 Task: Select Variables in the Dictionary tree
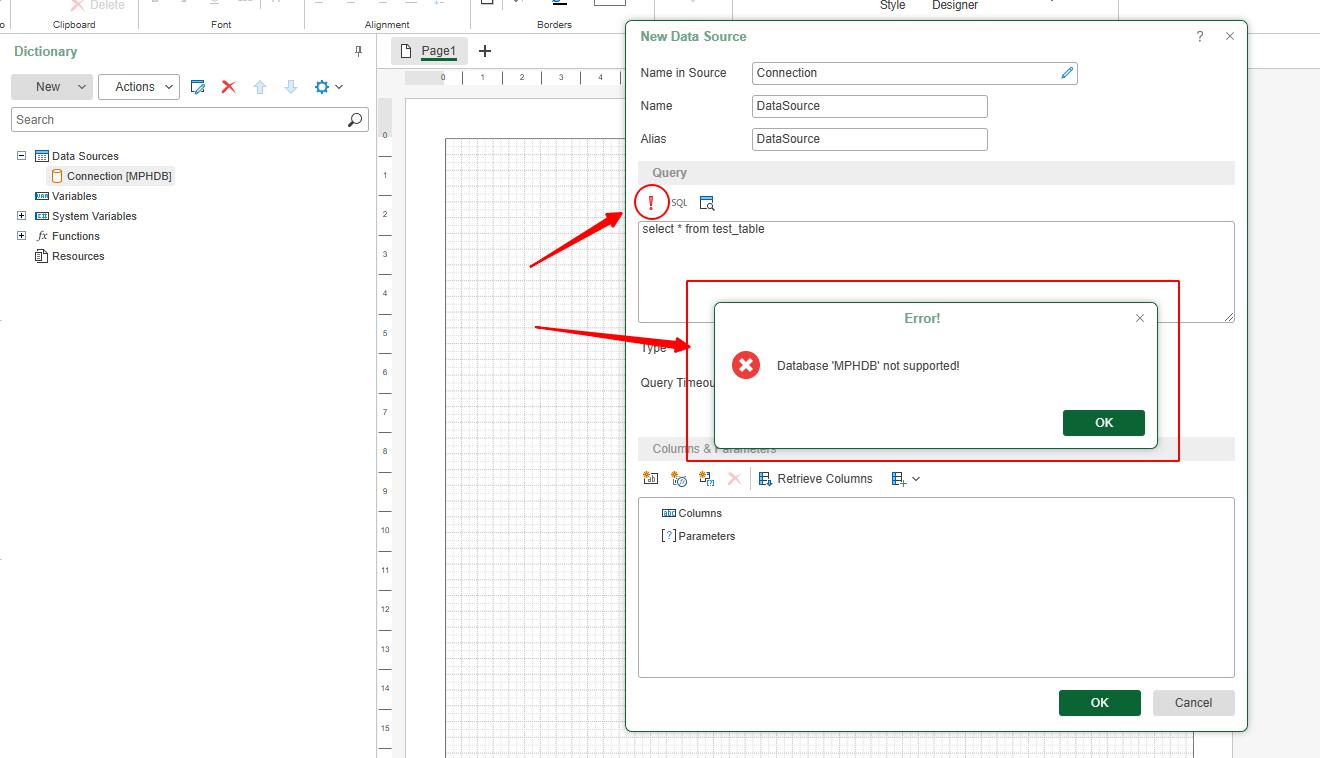66,196
